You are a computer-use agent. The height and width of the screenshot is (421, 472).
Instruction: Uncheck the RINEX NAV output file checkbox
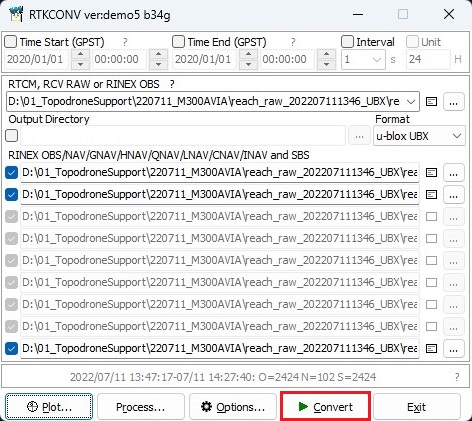click(x=12, y=195)
